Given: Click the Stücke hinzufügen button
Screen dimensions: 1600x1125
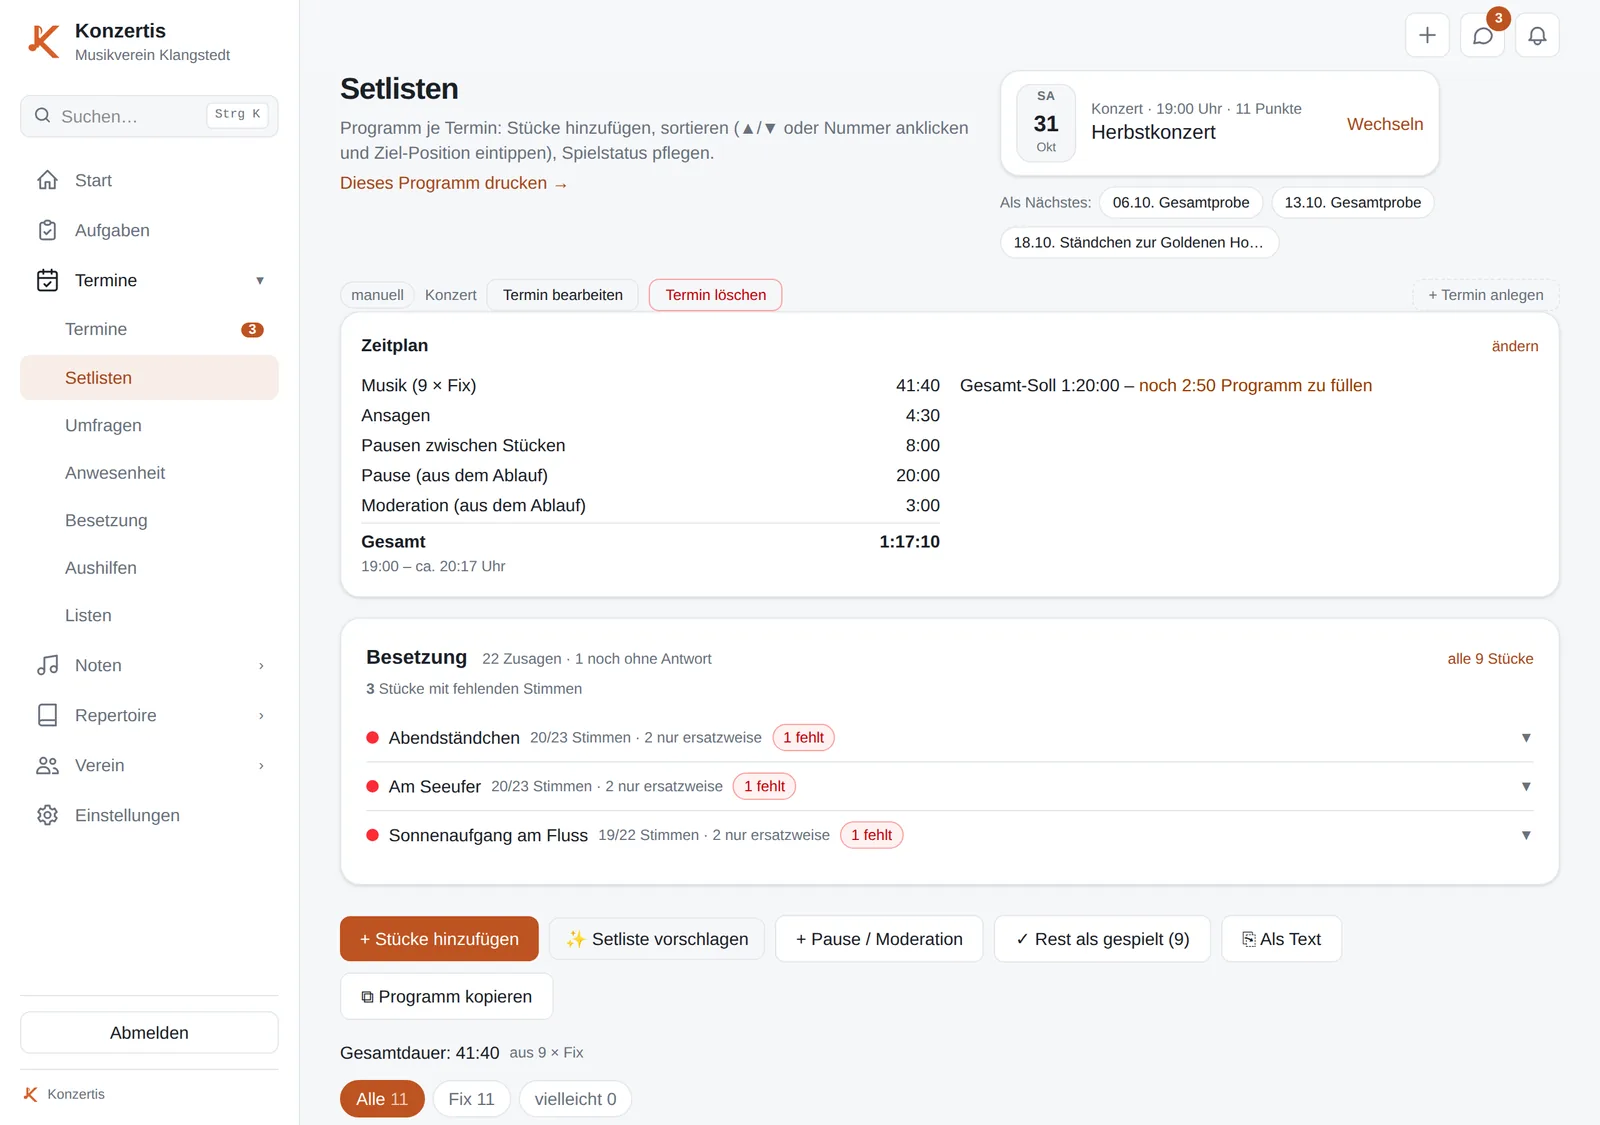Looking at the screenshot, I should coord(439,939).
